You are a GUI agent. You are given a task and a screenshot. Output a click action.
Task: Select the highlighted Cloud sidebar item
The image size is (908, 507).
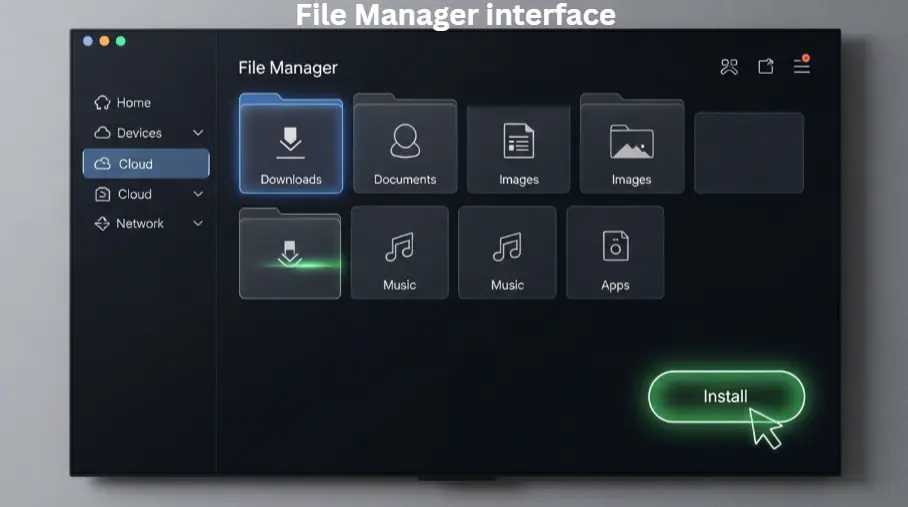point(146,164)
